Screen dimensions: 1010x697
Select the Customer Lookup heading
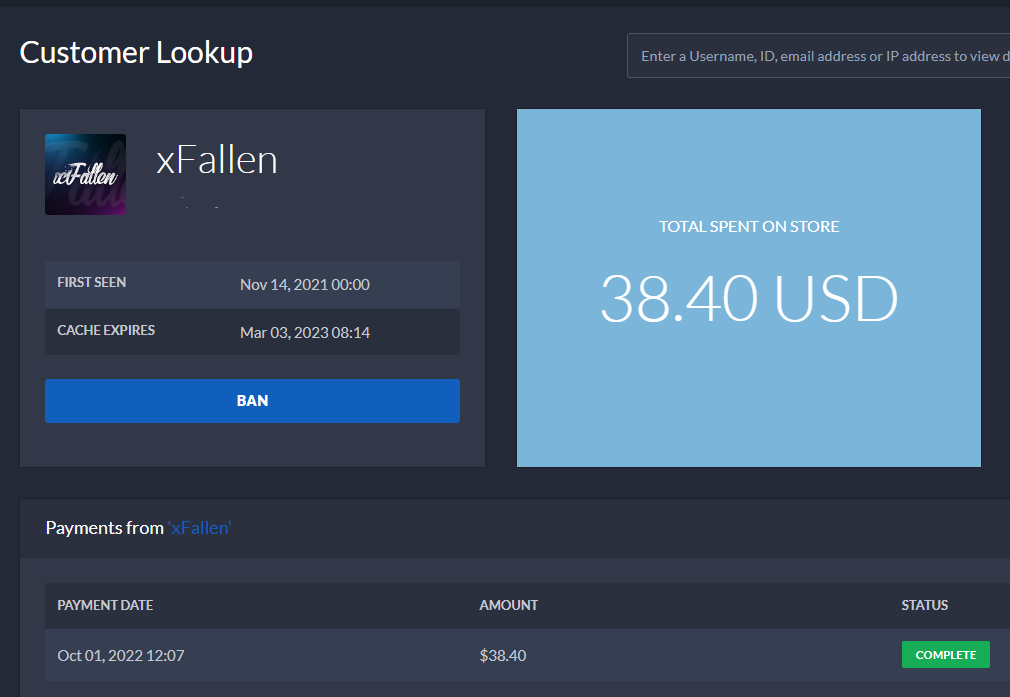[x=136, y=52]
